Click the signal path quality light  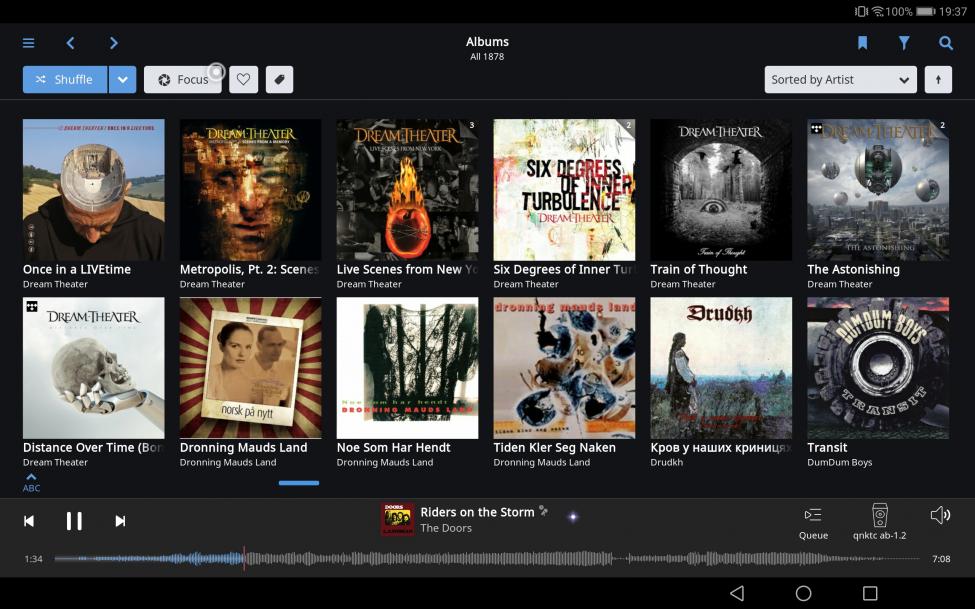coord(573,516)
